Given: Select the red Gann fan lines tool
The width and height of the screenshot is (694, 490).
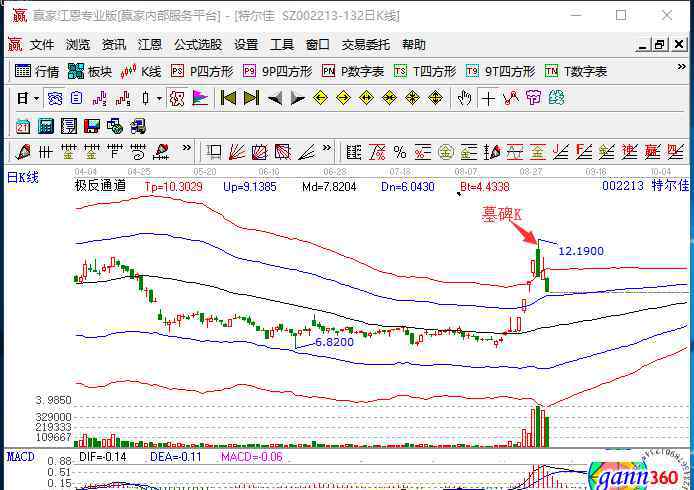Looking at the screenshot, I should point(237,152).
